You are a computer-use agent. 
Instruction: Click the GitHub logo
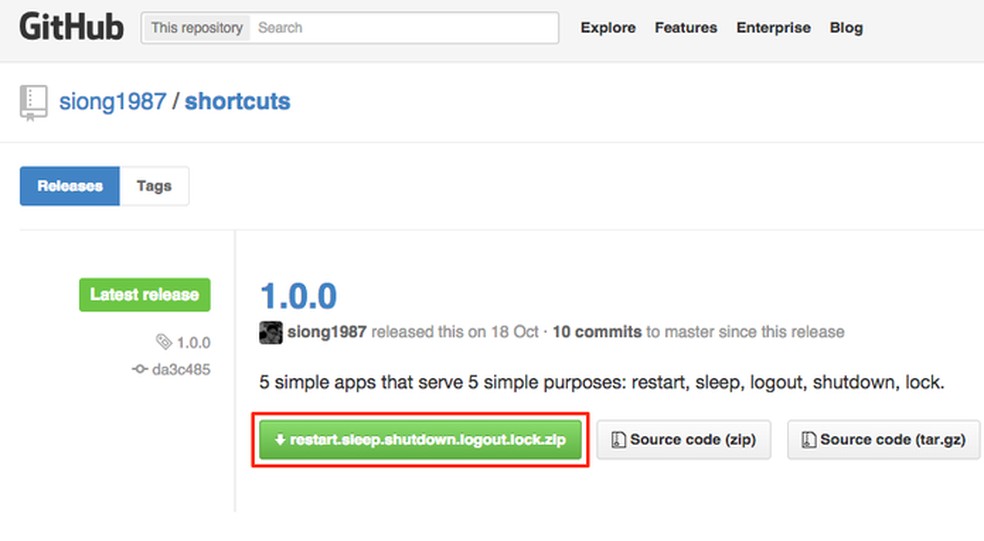pos(71,27)
